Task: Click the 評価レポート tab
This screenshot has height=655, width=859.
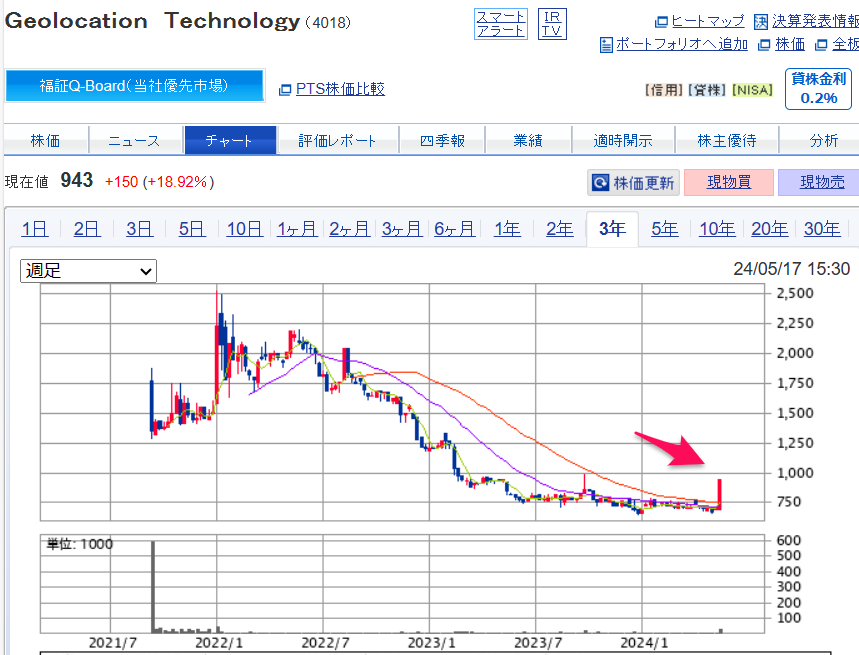Action: tap(337, 141)
